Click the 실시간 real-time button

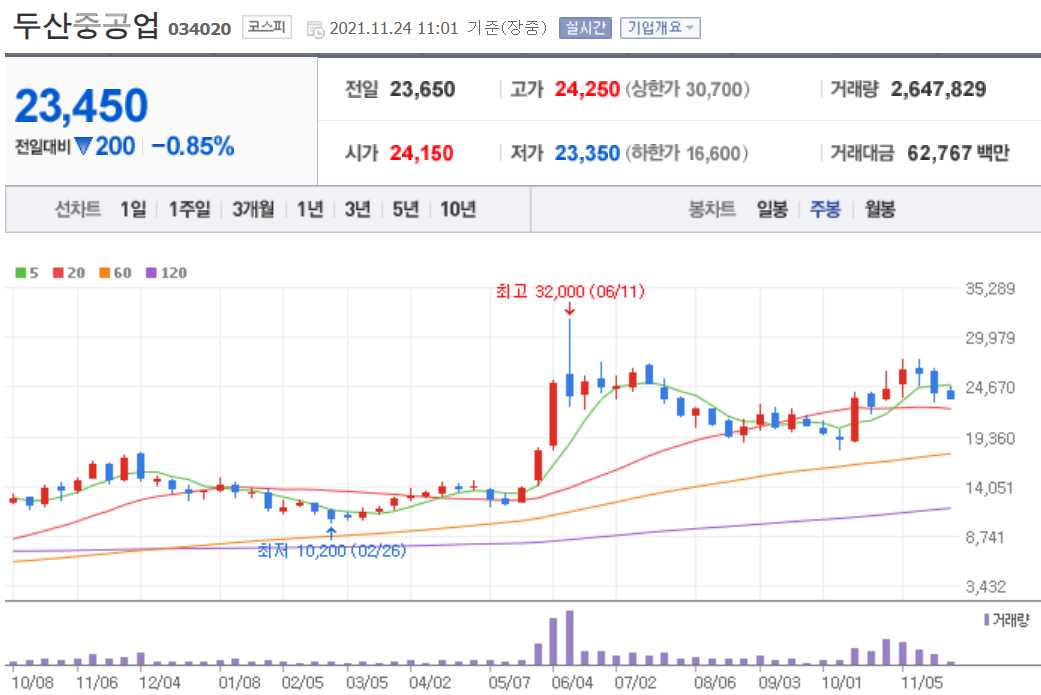[x=585, y=28]
